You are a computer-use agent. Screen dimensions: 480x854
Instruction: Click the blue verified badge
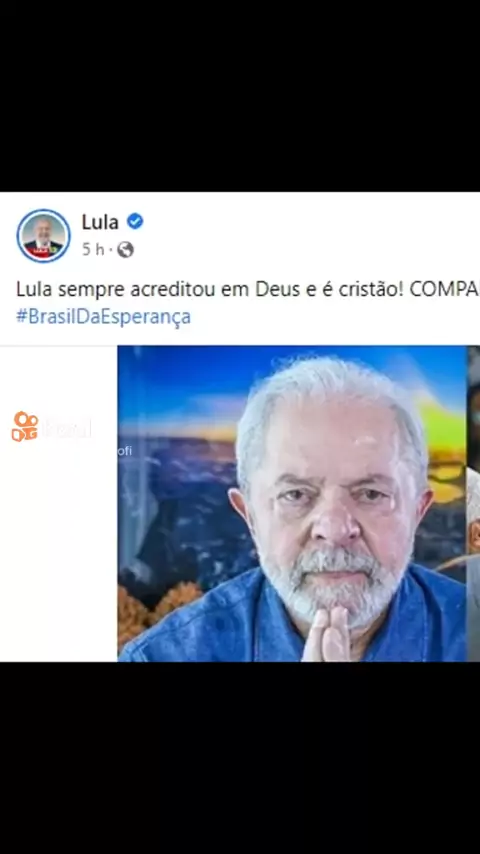(135, 221)
